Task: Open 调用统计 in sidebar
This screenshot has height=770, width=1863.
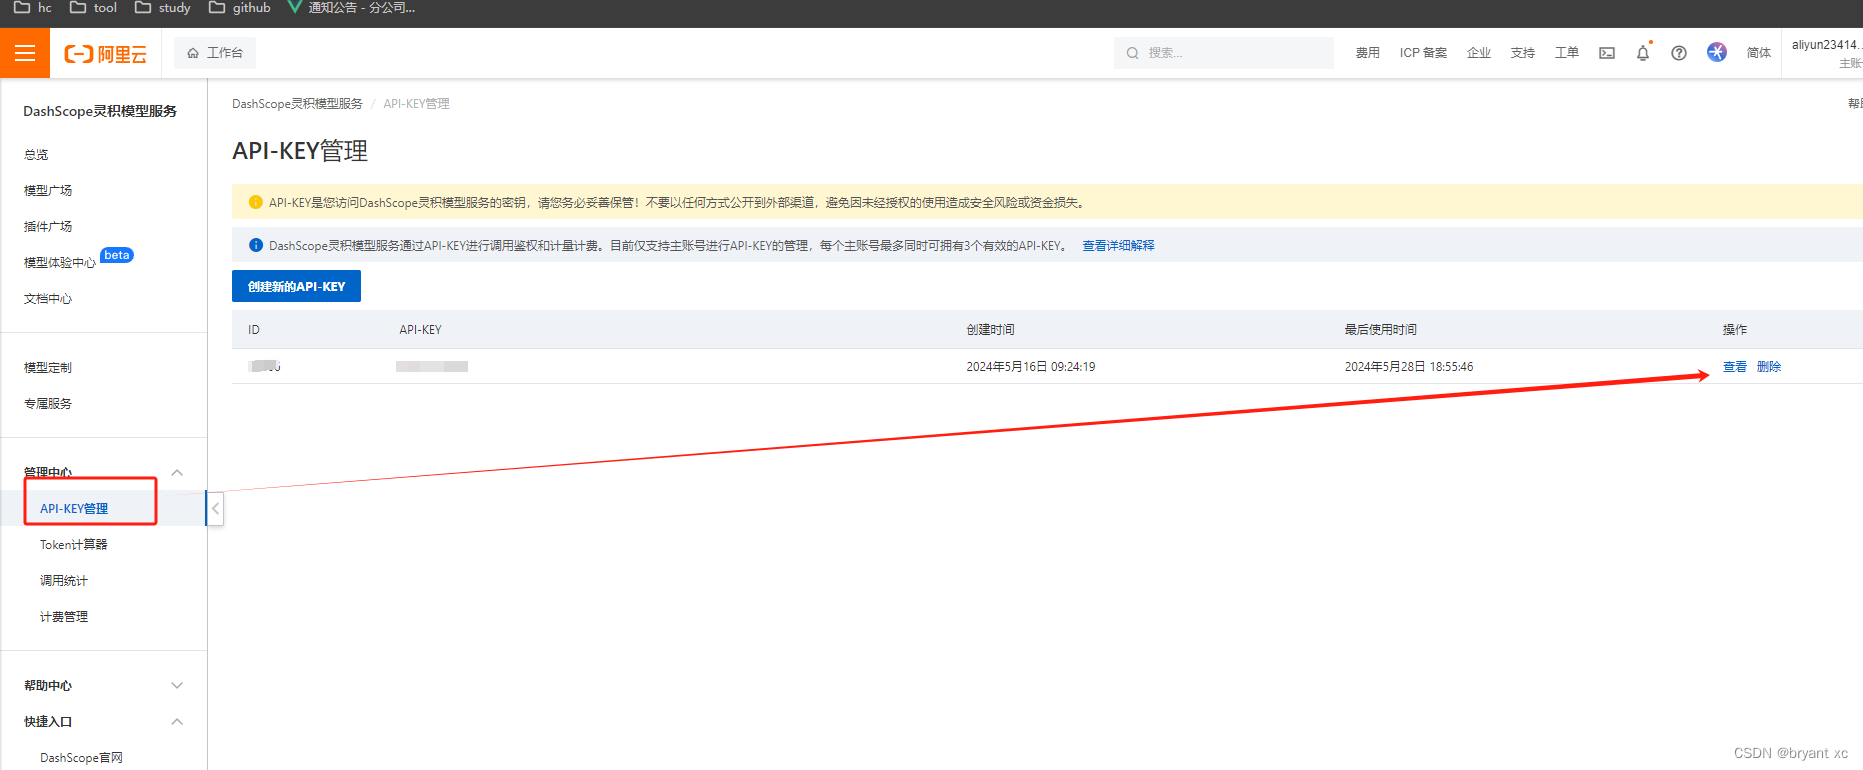Action: click(x=64, y=580)
